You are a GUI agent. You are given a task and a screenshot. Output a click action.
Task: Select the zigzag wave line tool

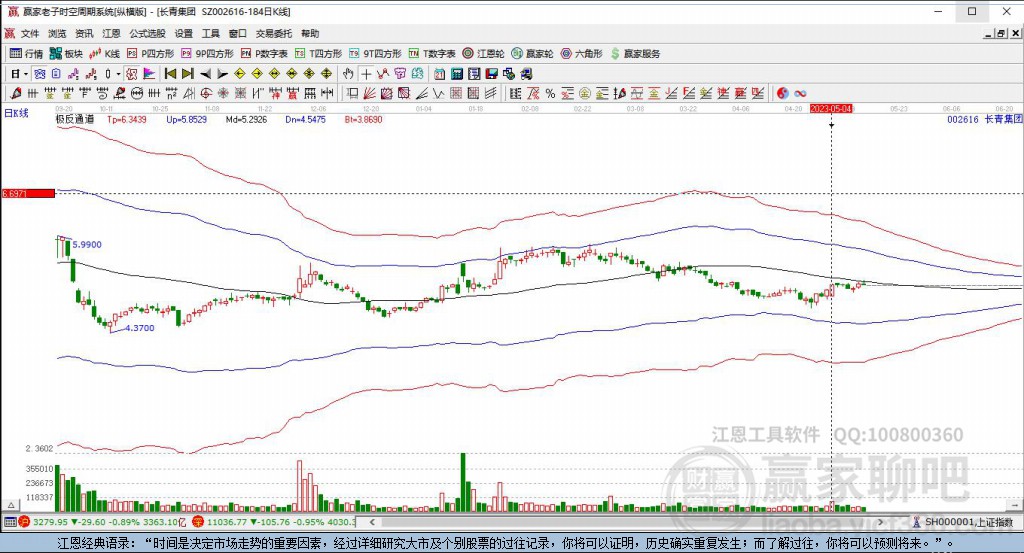[x=438, y=93]
